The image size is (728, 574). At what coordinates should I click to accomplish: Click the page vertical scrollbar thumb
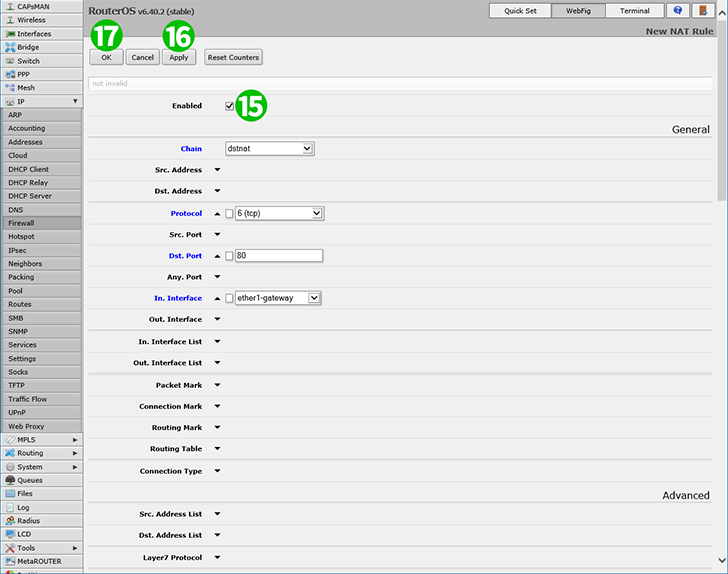(x=722, y=110)
